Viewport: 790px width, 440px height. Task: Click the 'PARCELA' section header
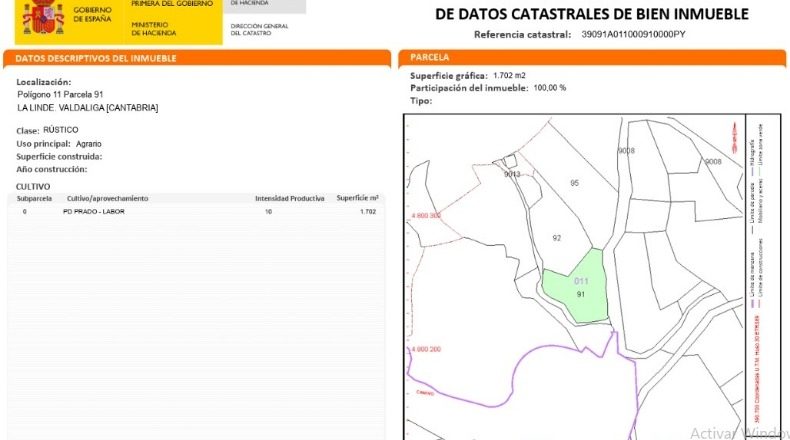pos(429,57)
